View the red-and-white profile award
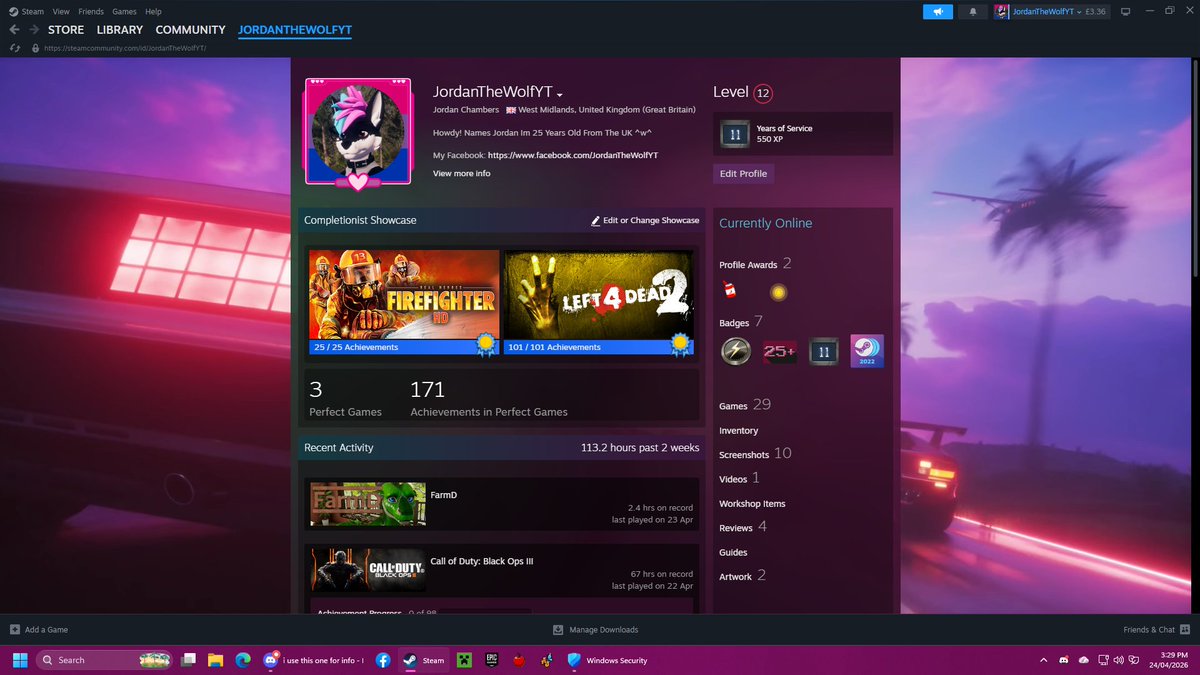 click(x=729, y=290)
